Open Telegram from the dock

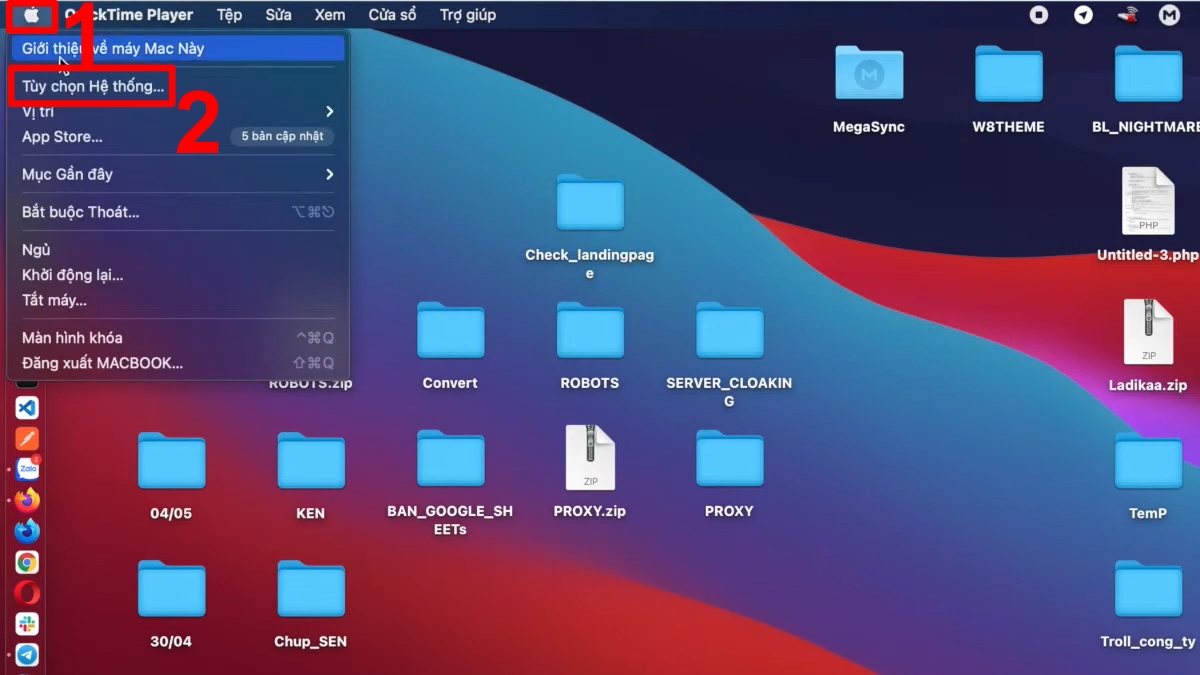tap(27, 655)
